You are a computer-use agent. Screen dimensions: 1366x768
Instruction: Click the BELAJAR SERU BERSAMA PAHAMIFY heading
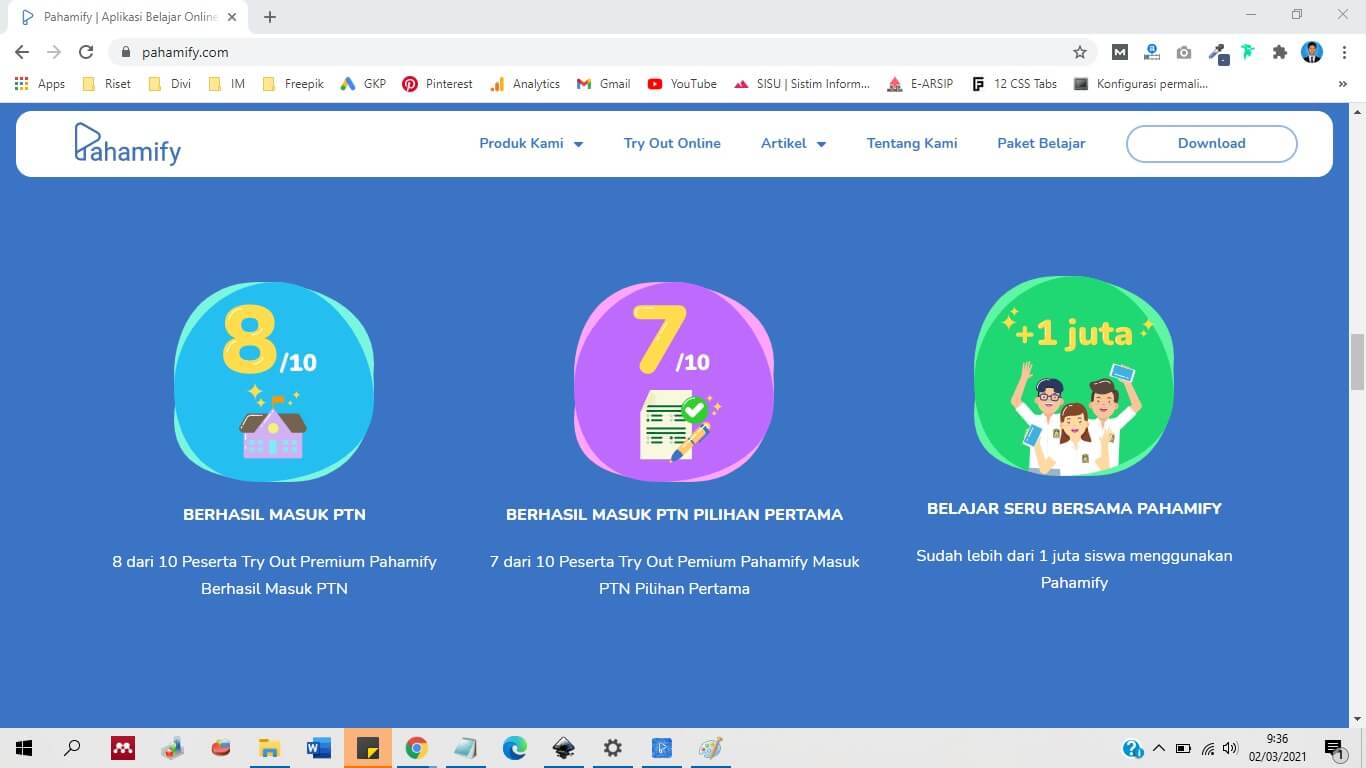1074,508
